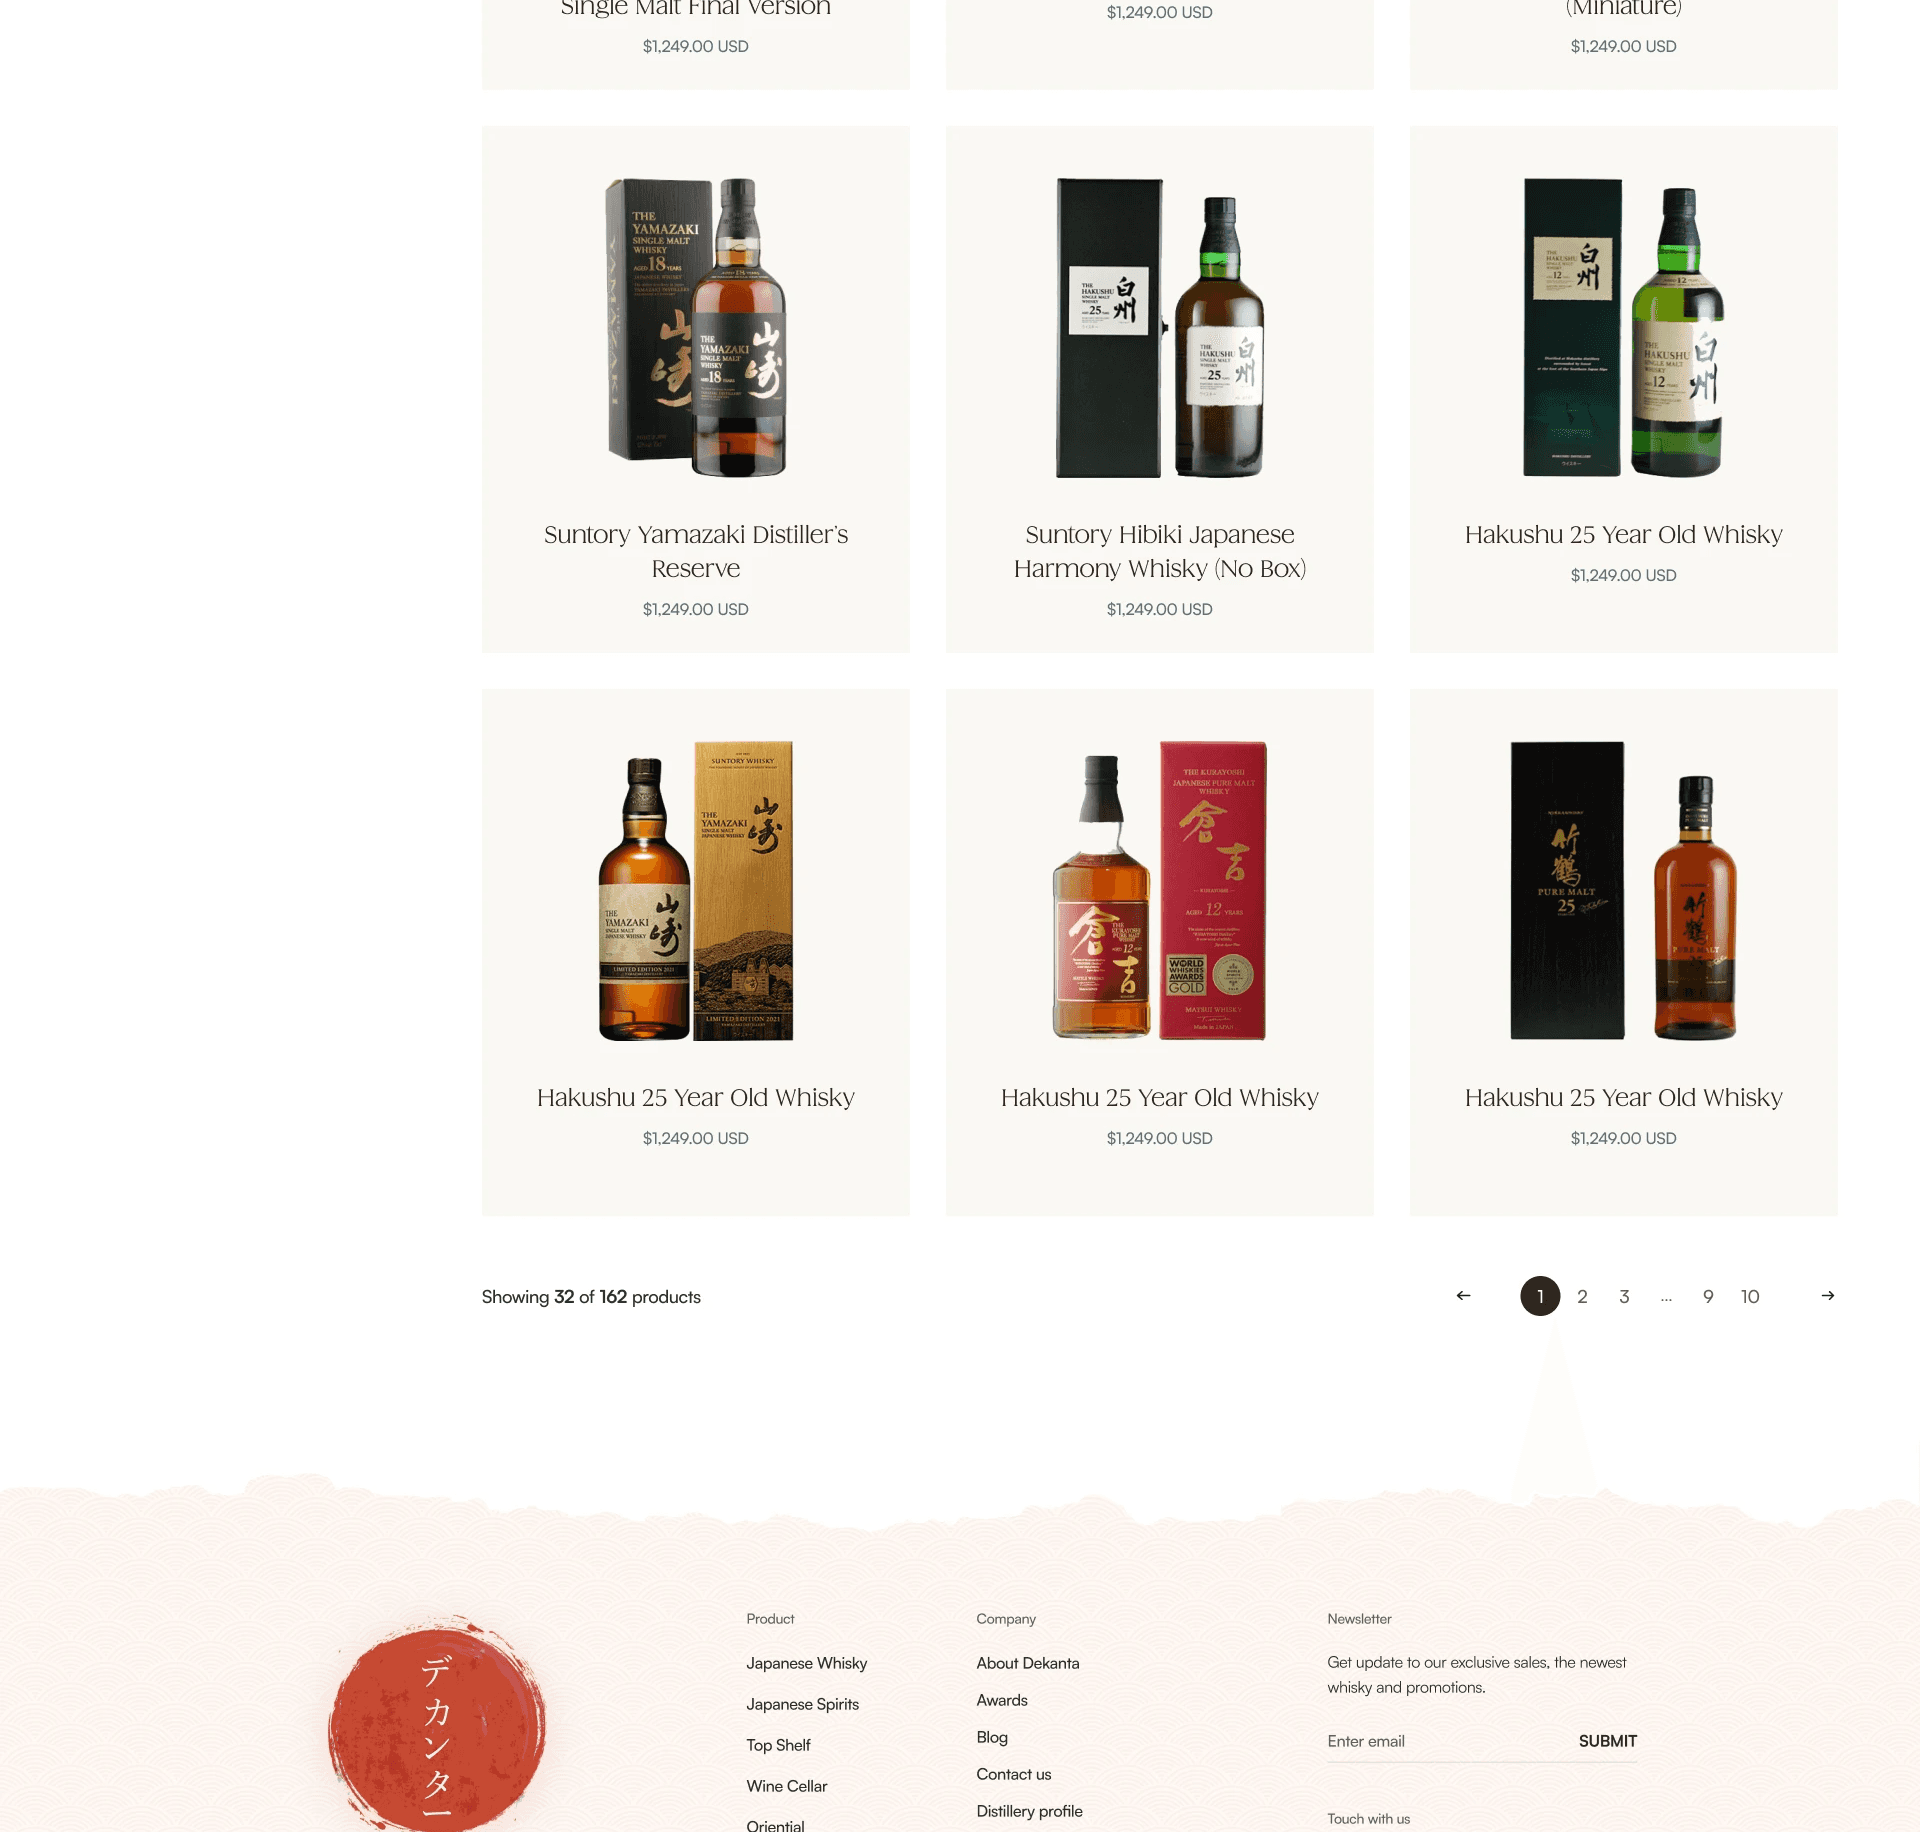Open the Yamazaki Limited Edition bottle image

tap(696, 890)
